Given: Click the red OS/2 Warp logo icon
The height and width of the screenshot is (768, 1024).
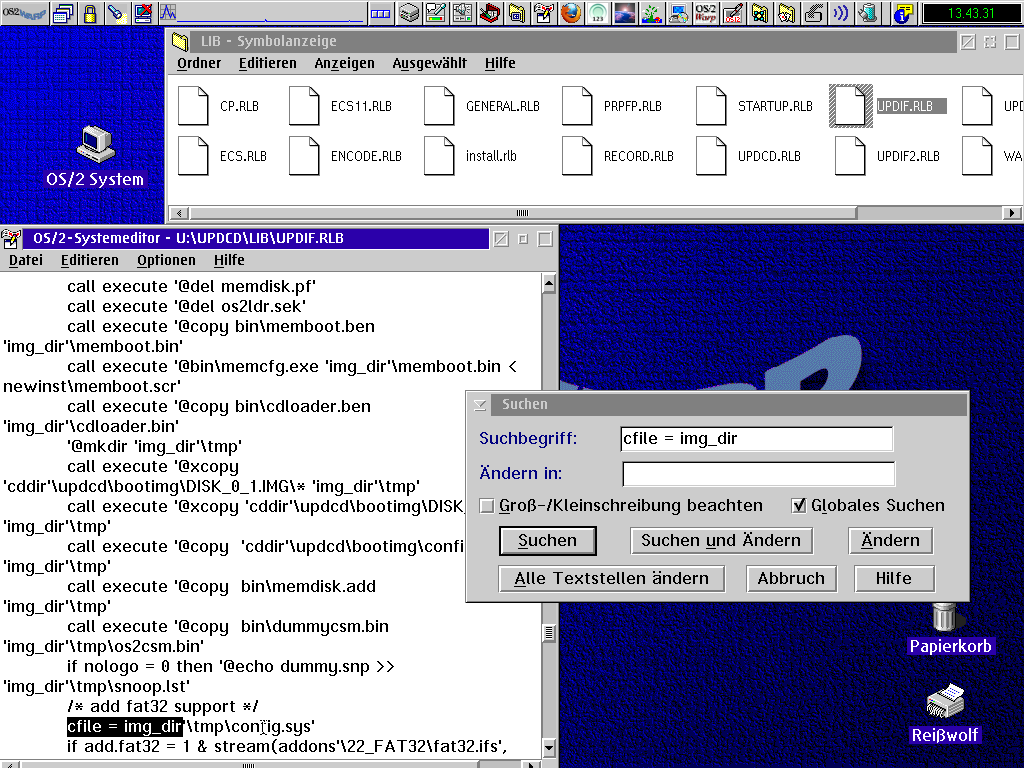Looking at the screenshot, I should pos(705,13).
